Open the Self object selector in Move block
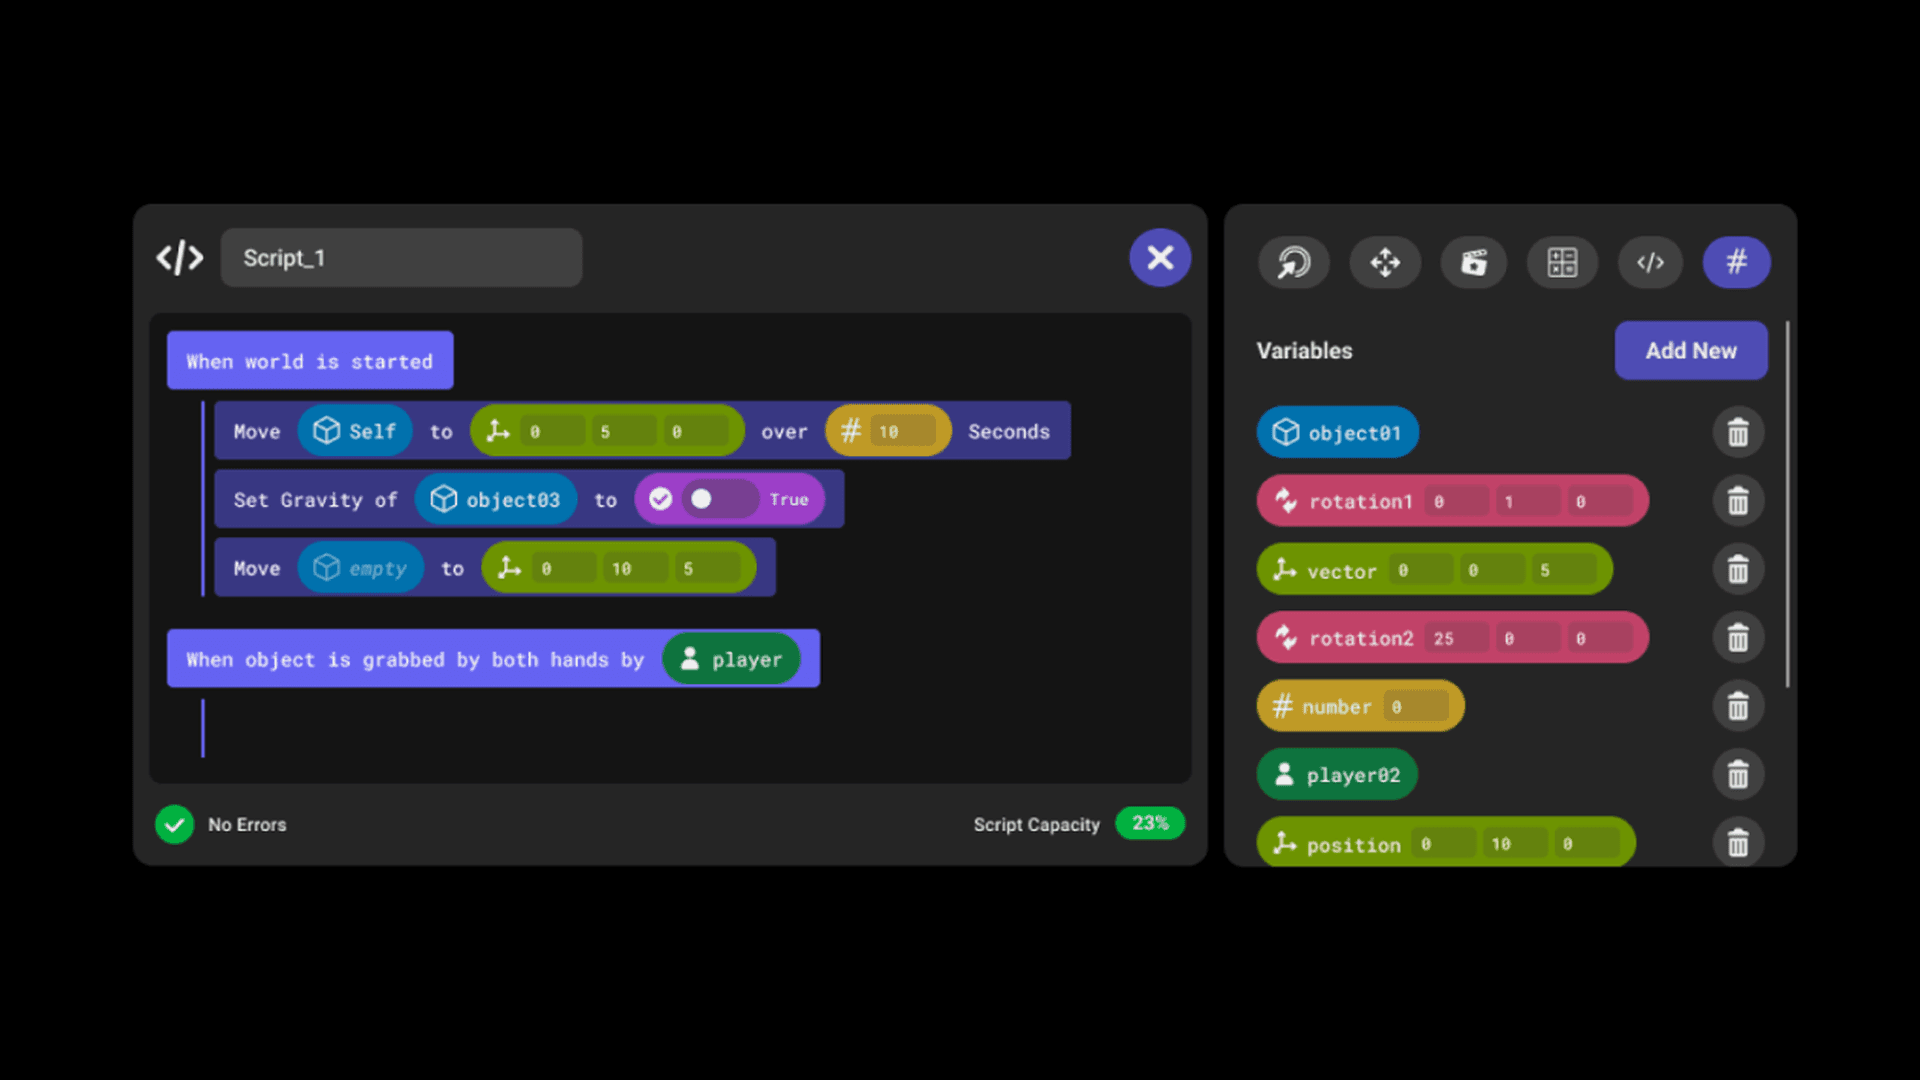 [x=355, y=430]
